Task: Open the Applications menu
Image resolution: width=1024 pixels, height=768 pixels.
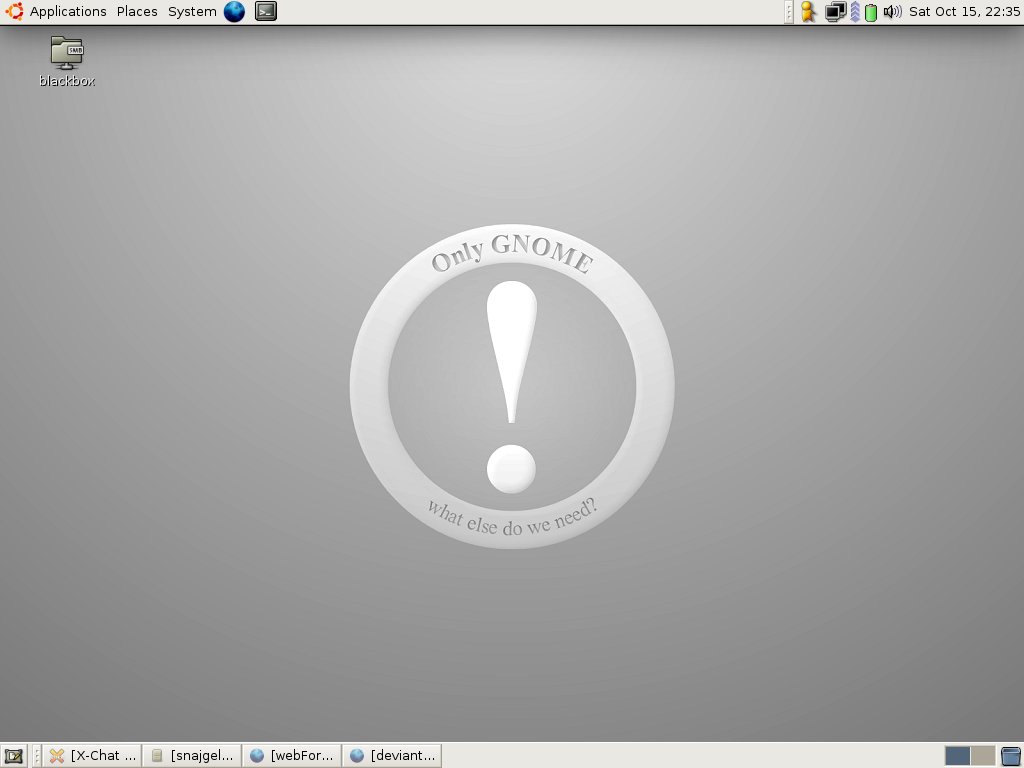Action: point(68,12)
